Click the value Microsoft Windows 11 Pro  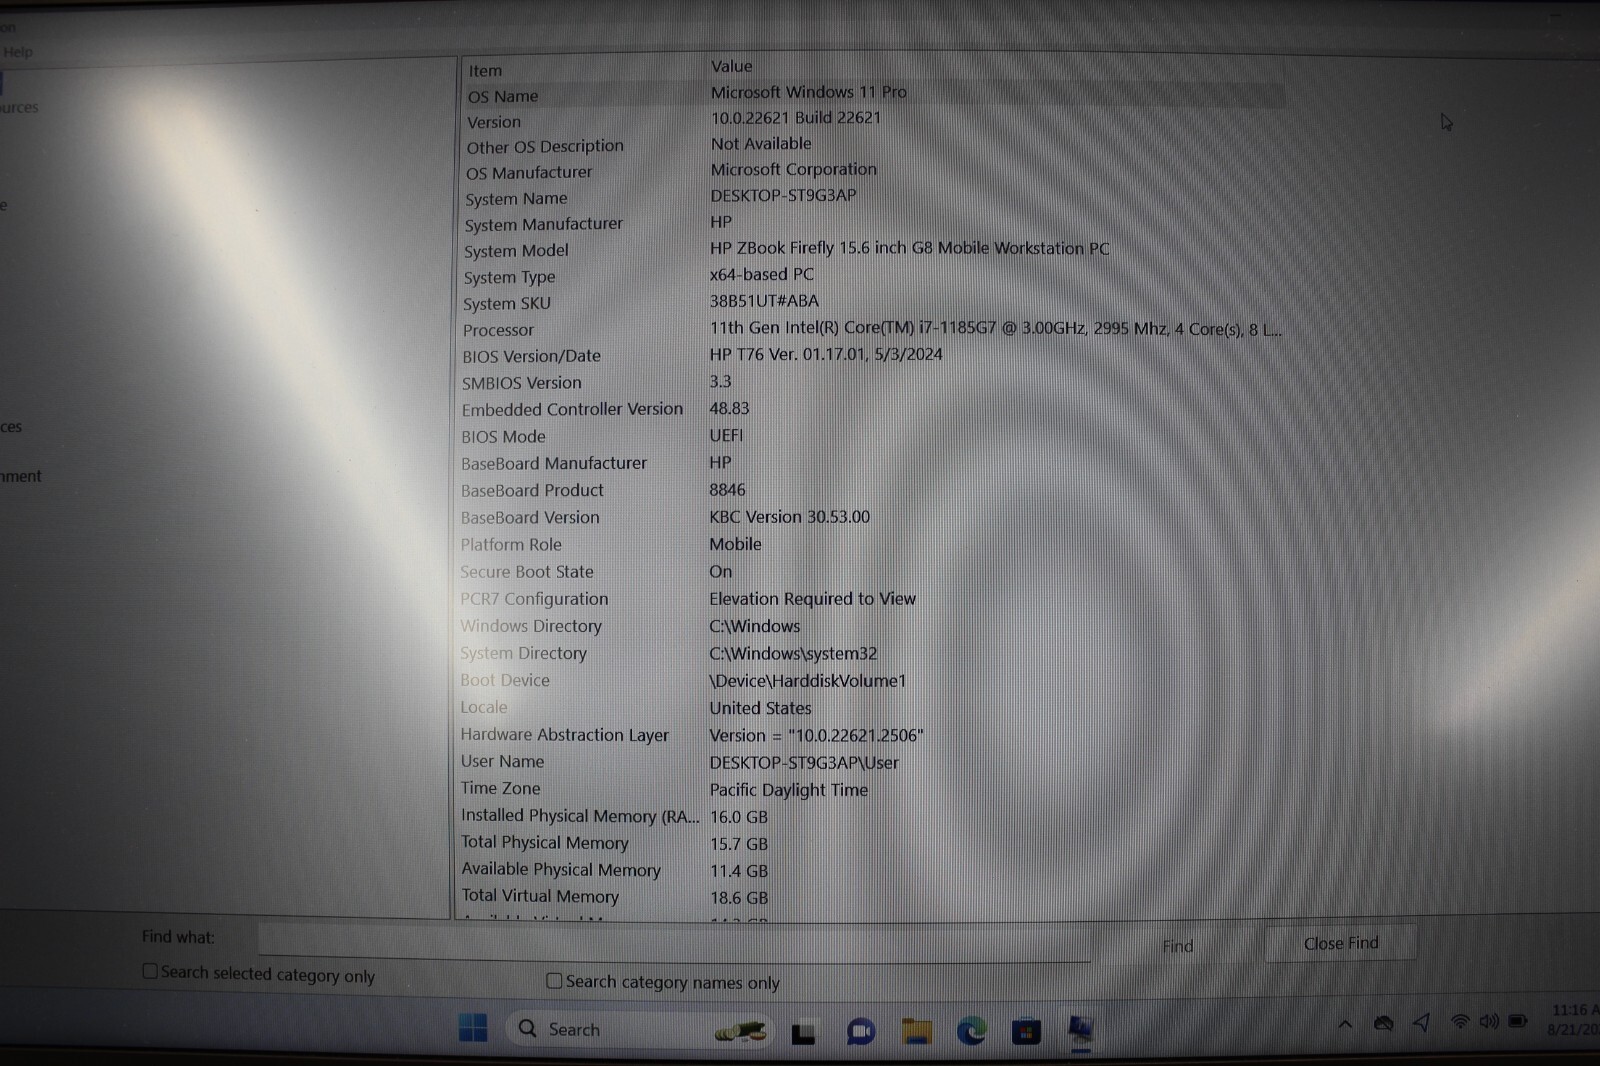click(x=809, y=92)
